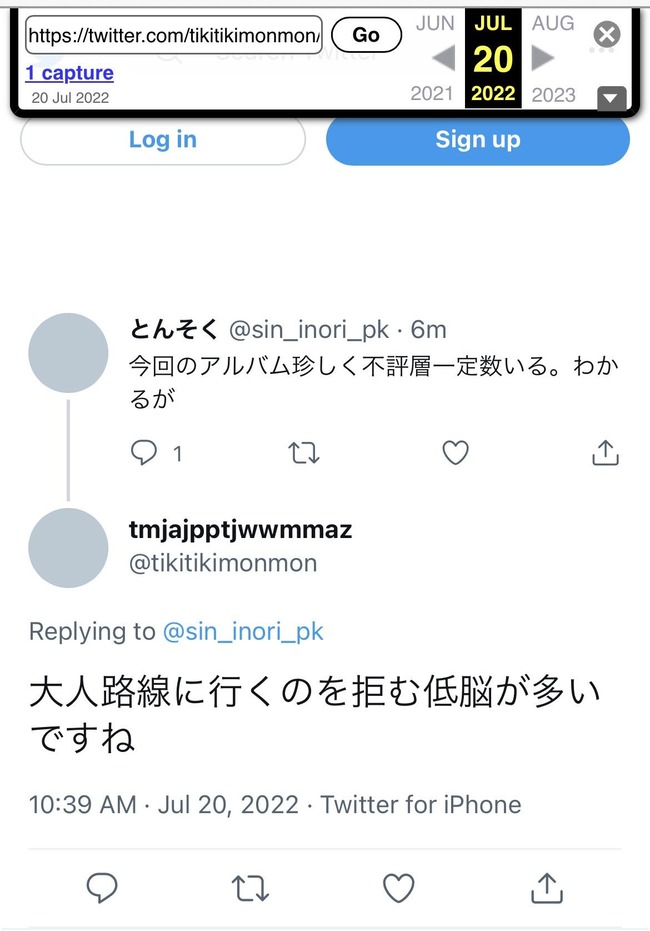Retweet the tmjajpptjwwmmaz tweet
The image size is (650, 931).
click(x=248, y=887)
